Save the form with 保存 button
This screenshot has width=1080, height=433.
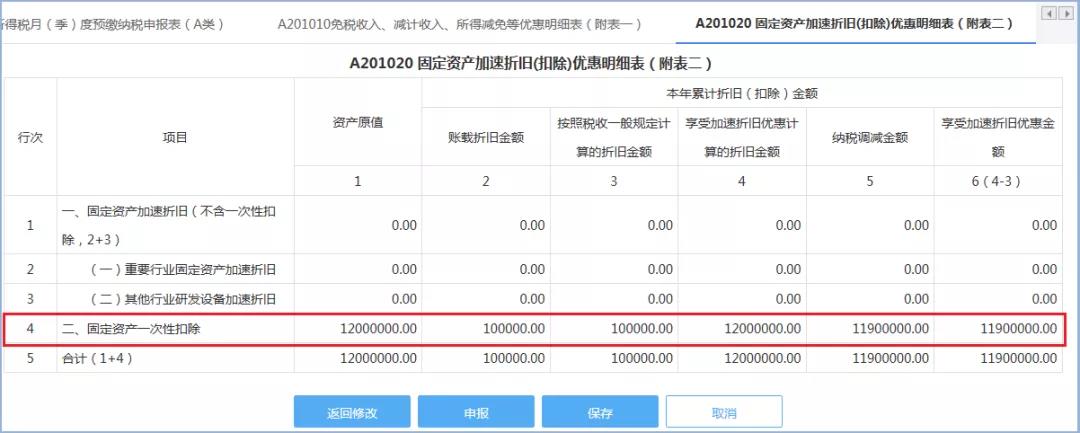pos(600,412)
